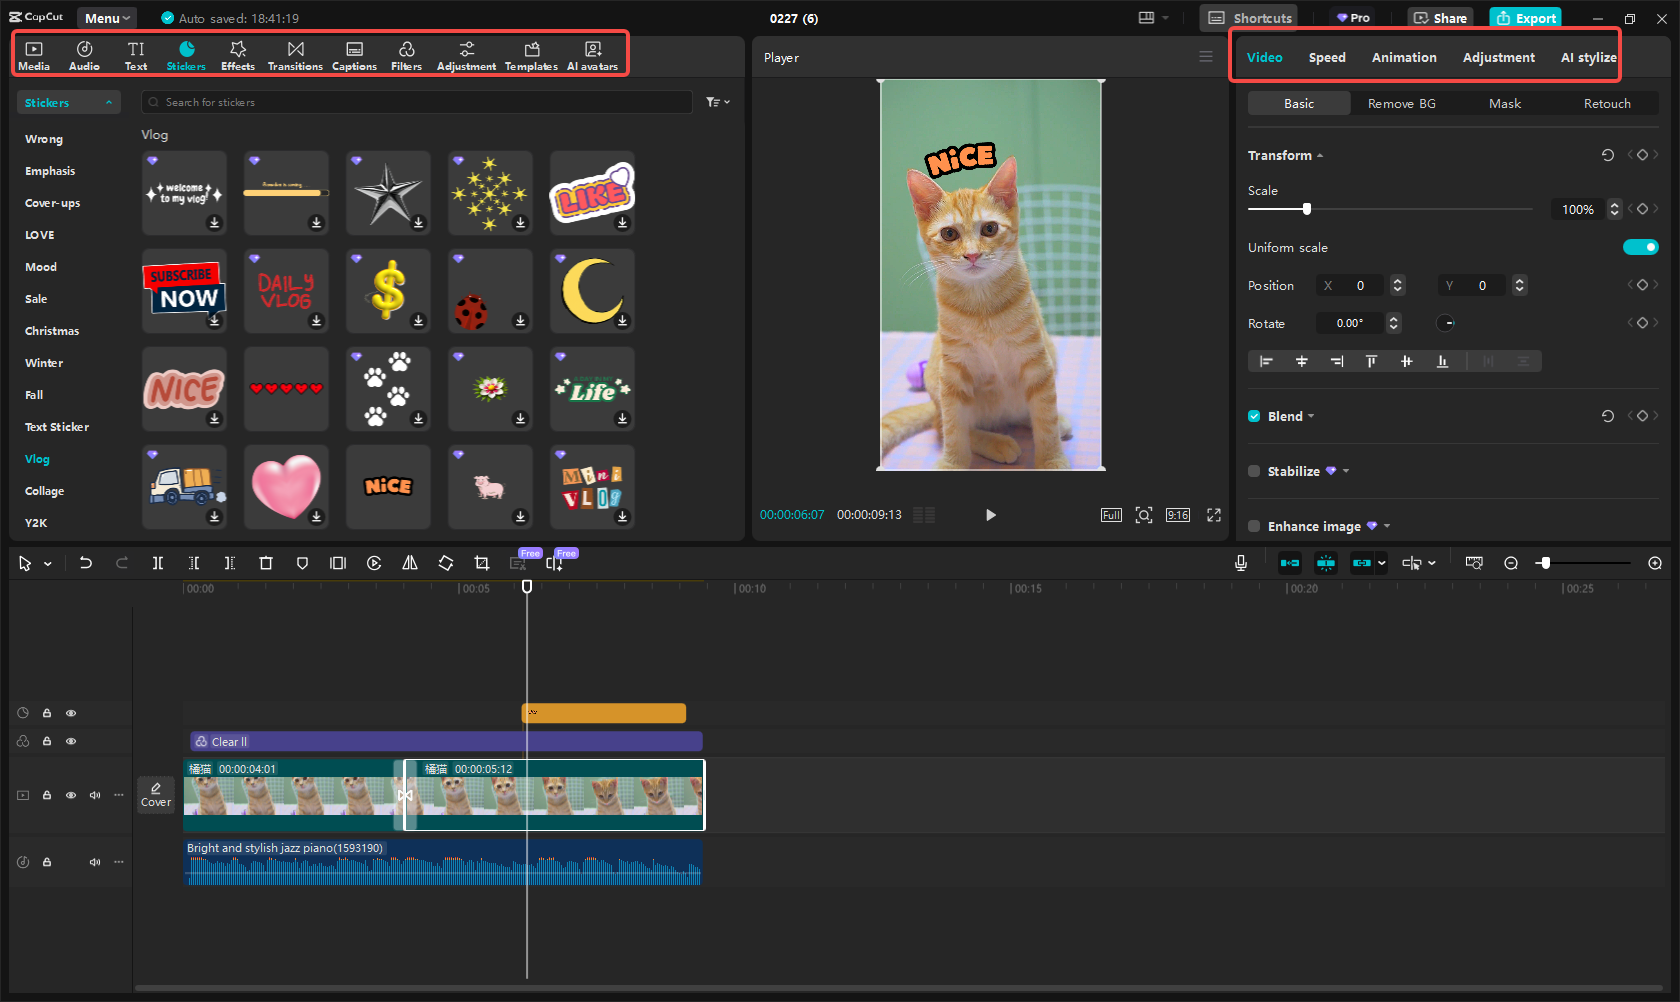The image size is (1680, 1002).
Task: Click the Mirror flip icon in the toolbar
Action: pyautogui.click(x=409, y=562)
